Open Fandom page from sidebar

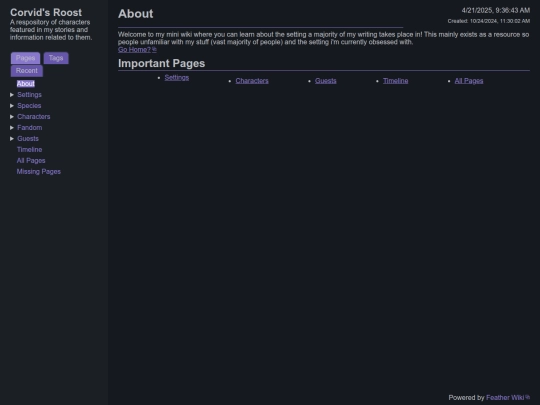point(30,128)
